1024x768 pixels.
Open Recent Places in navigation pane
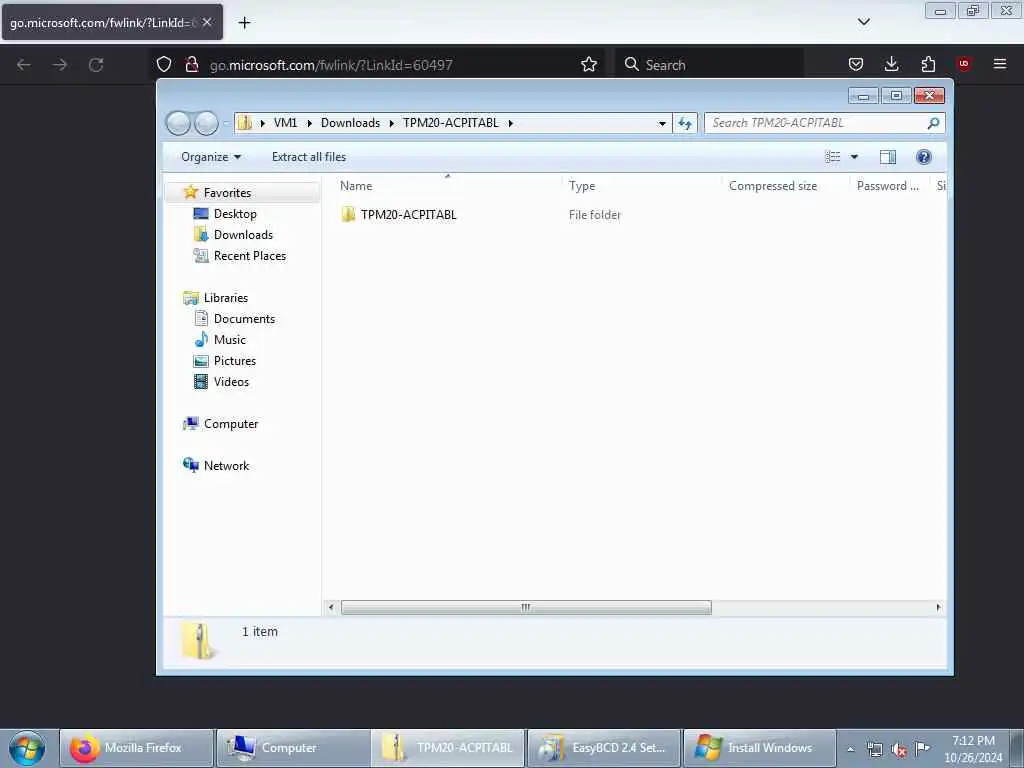(x=249, y=255)
